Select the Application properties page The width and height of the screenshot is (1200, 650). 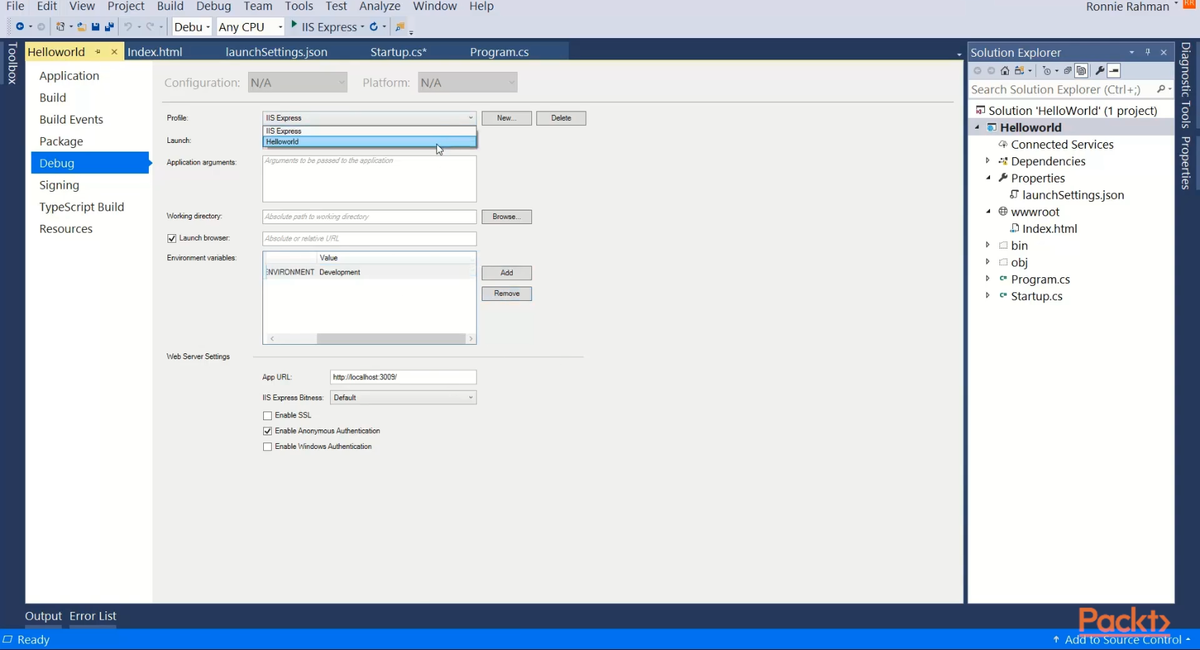pyautogui.click(x=69, y=76)
